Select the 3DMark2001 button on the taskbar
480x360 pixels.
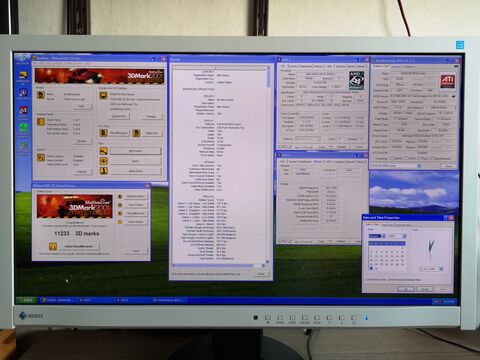pos(57,300)
